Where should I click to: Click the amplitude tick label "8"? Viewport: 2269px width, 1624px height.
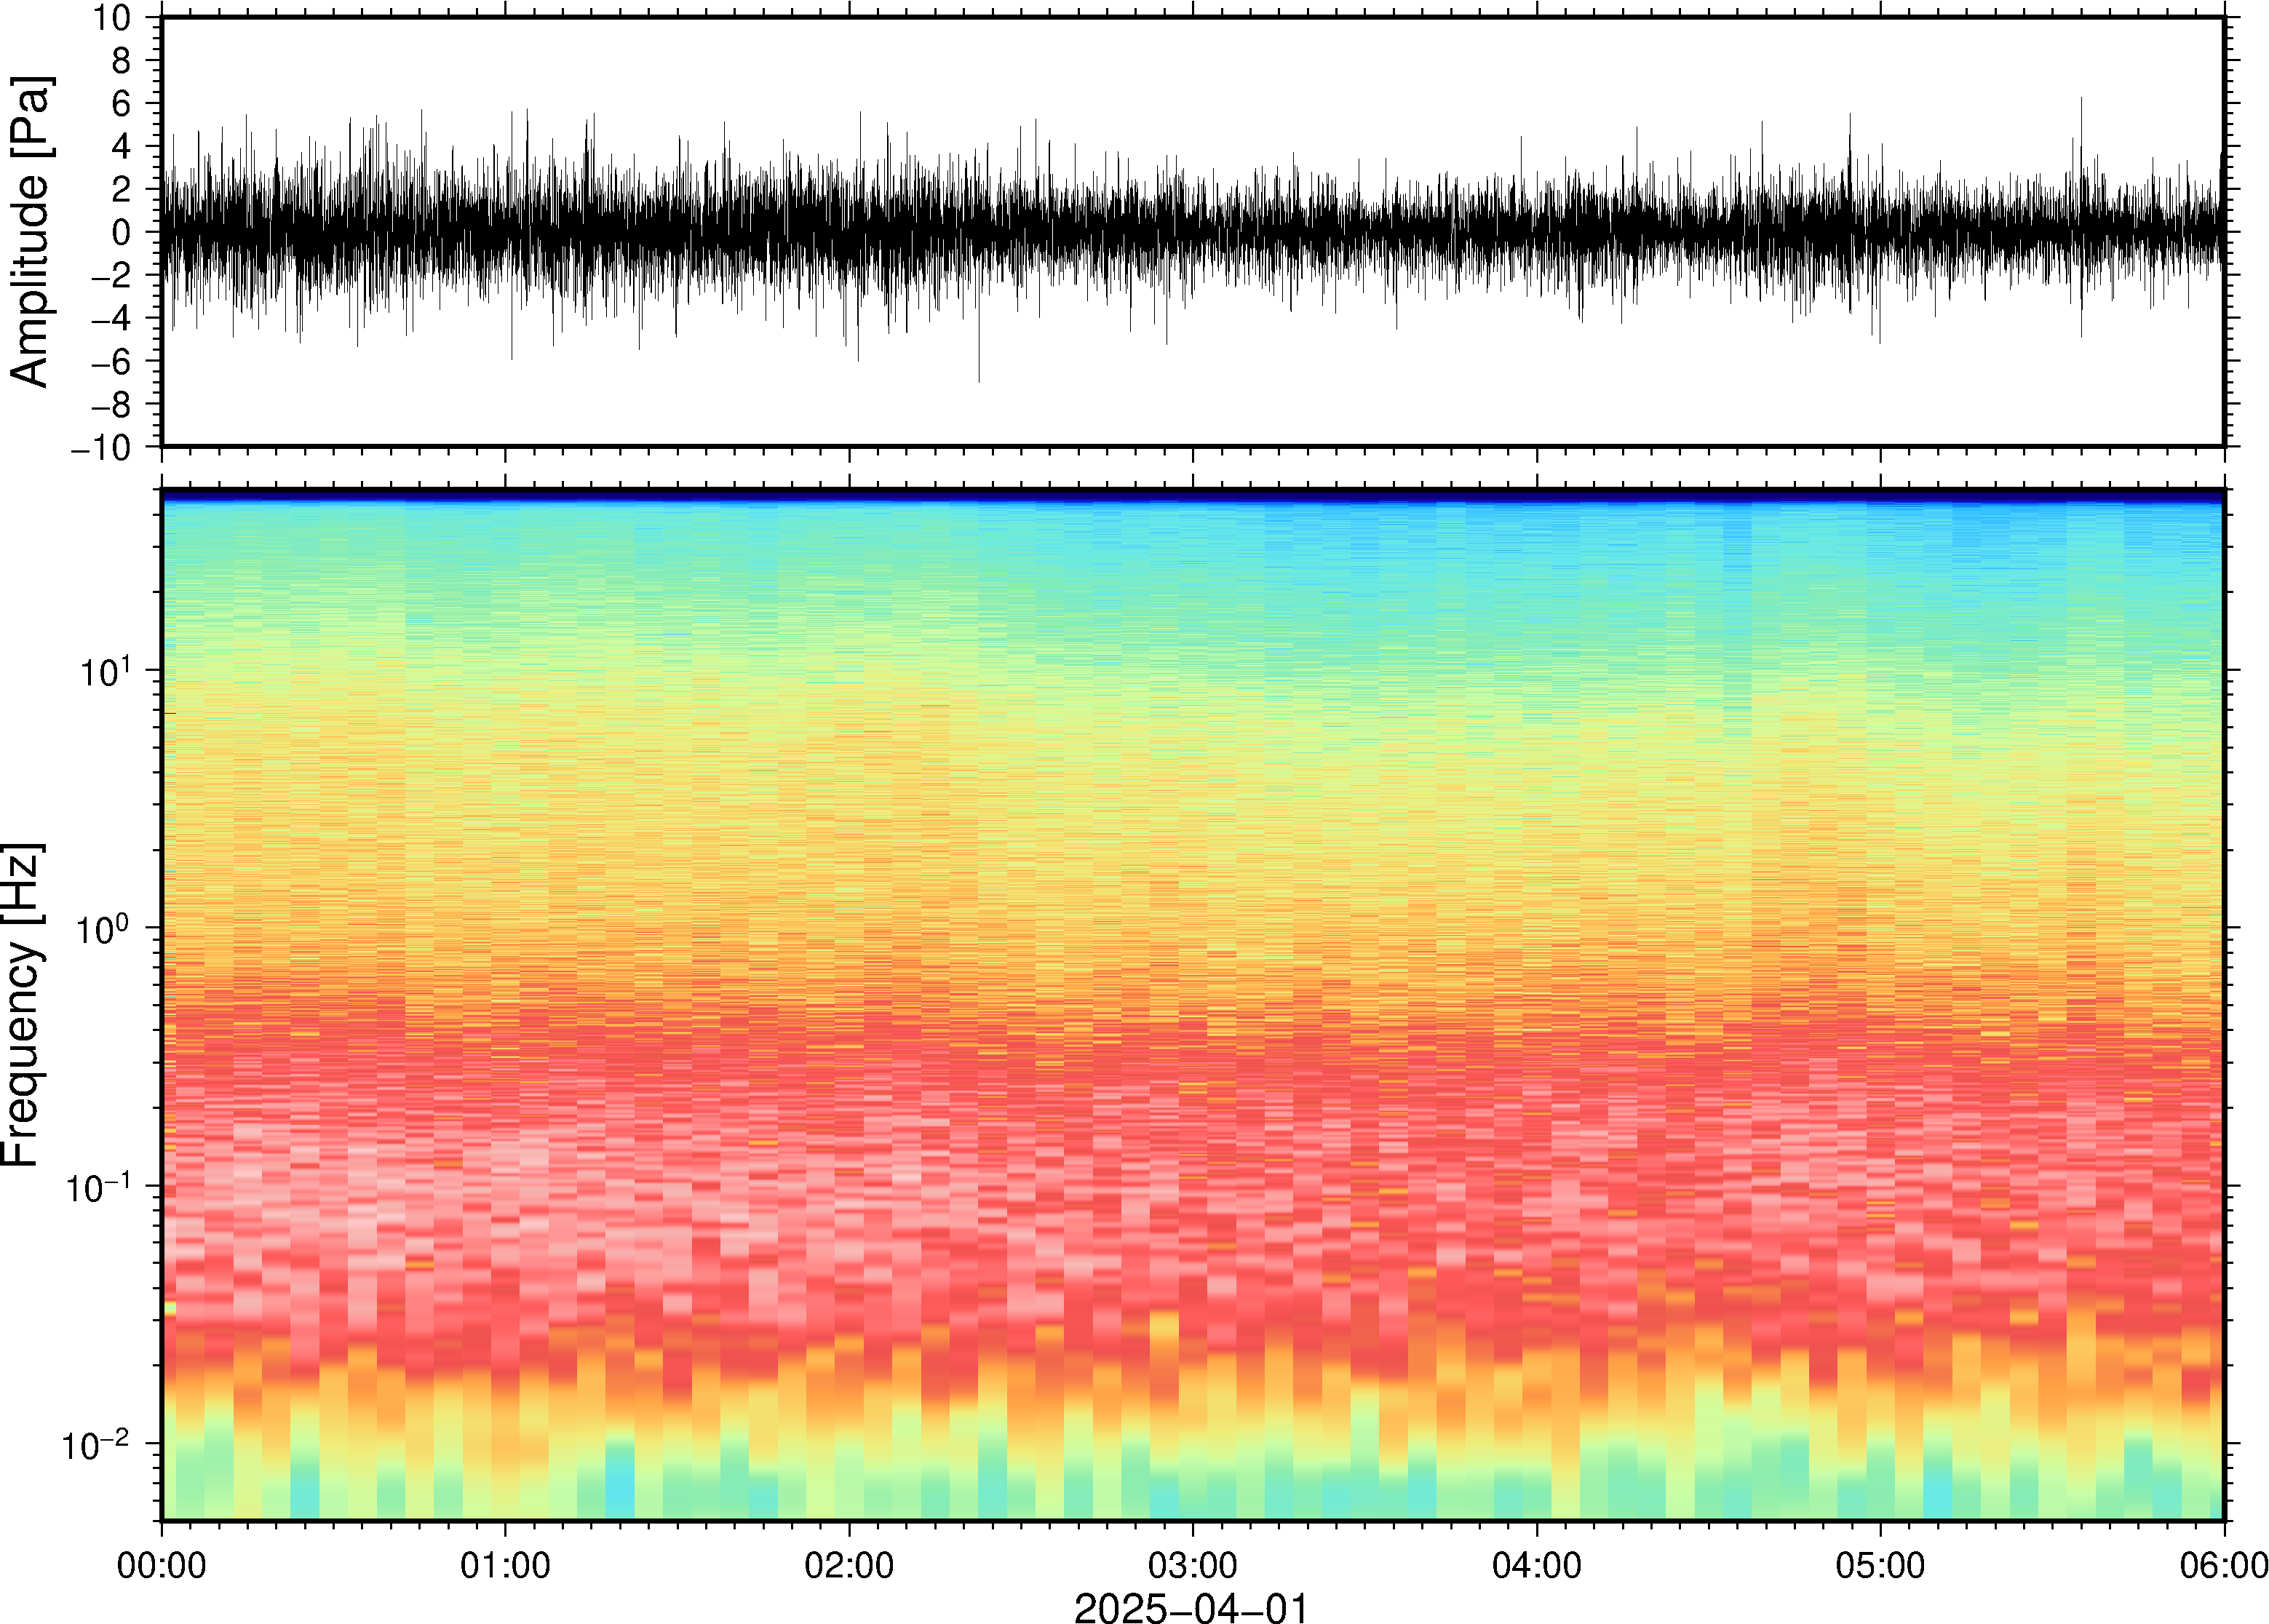pyautogui.click(x=121, y=61)
